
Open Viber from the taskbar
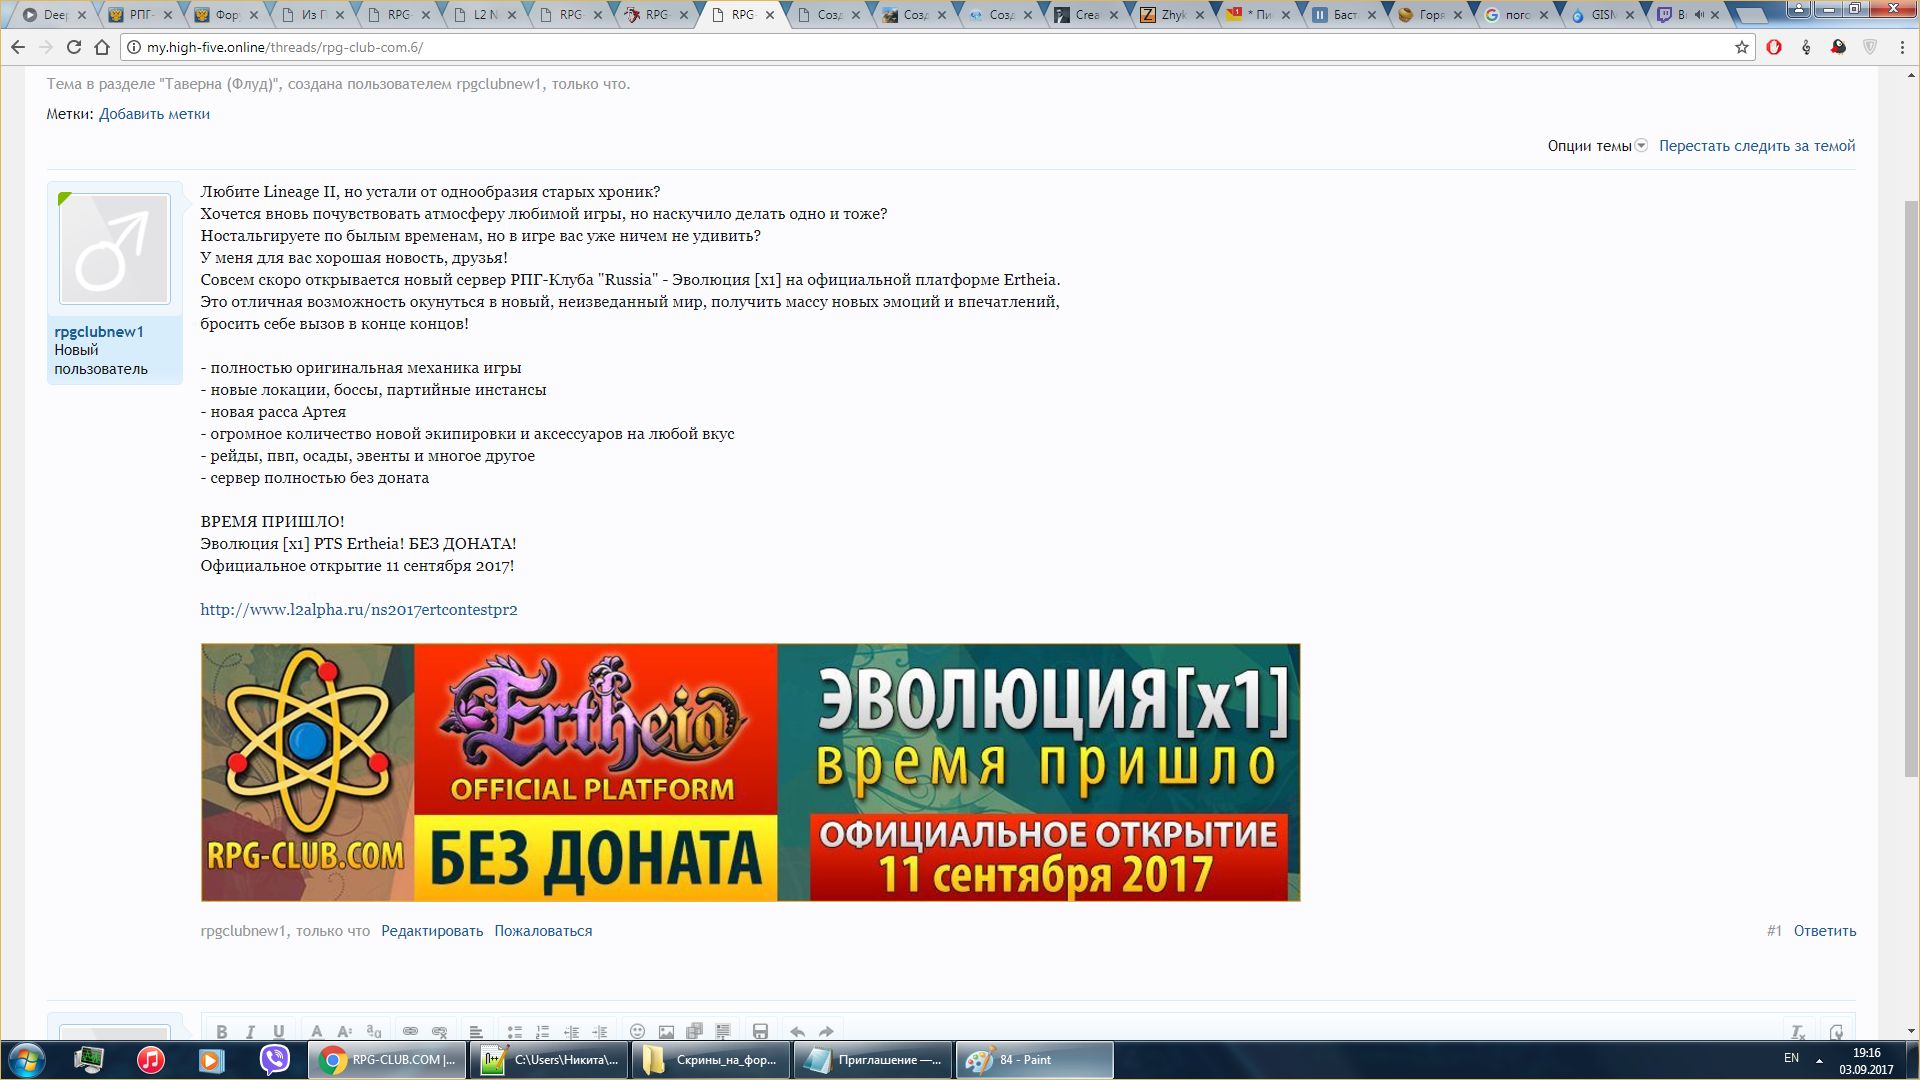274,1060
